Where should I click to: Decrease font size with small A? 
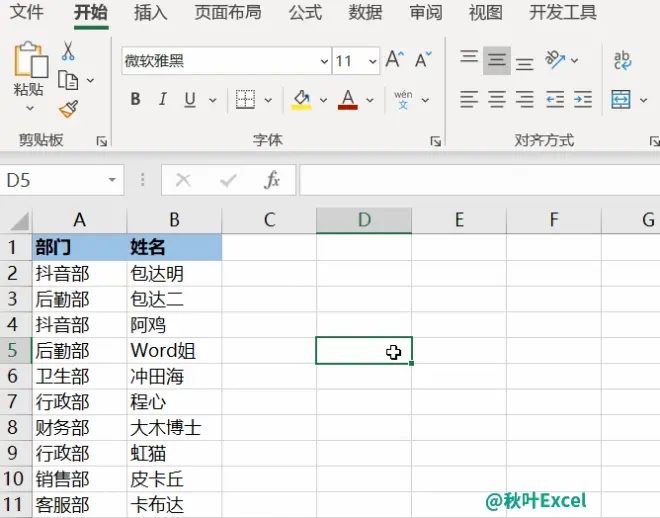point(423,59)
